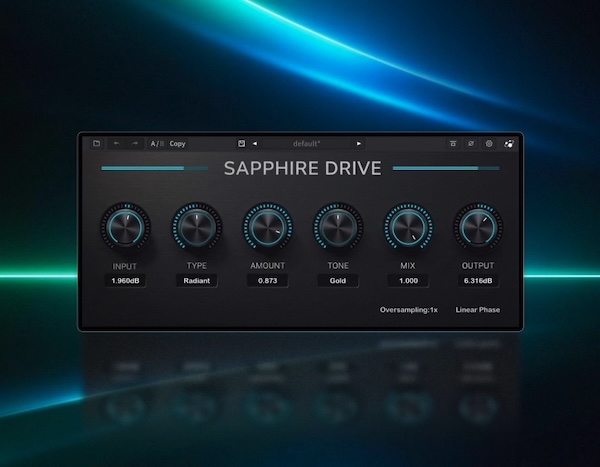Image resolution: width=600 pixels, height=467 pixels.
Task: Click the TYPE label text
Action: pyautogui.click(x=197, y=266)
